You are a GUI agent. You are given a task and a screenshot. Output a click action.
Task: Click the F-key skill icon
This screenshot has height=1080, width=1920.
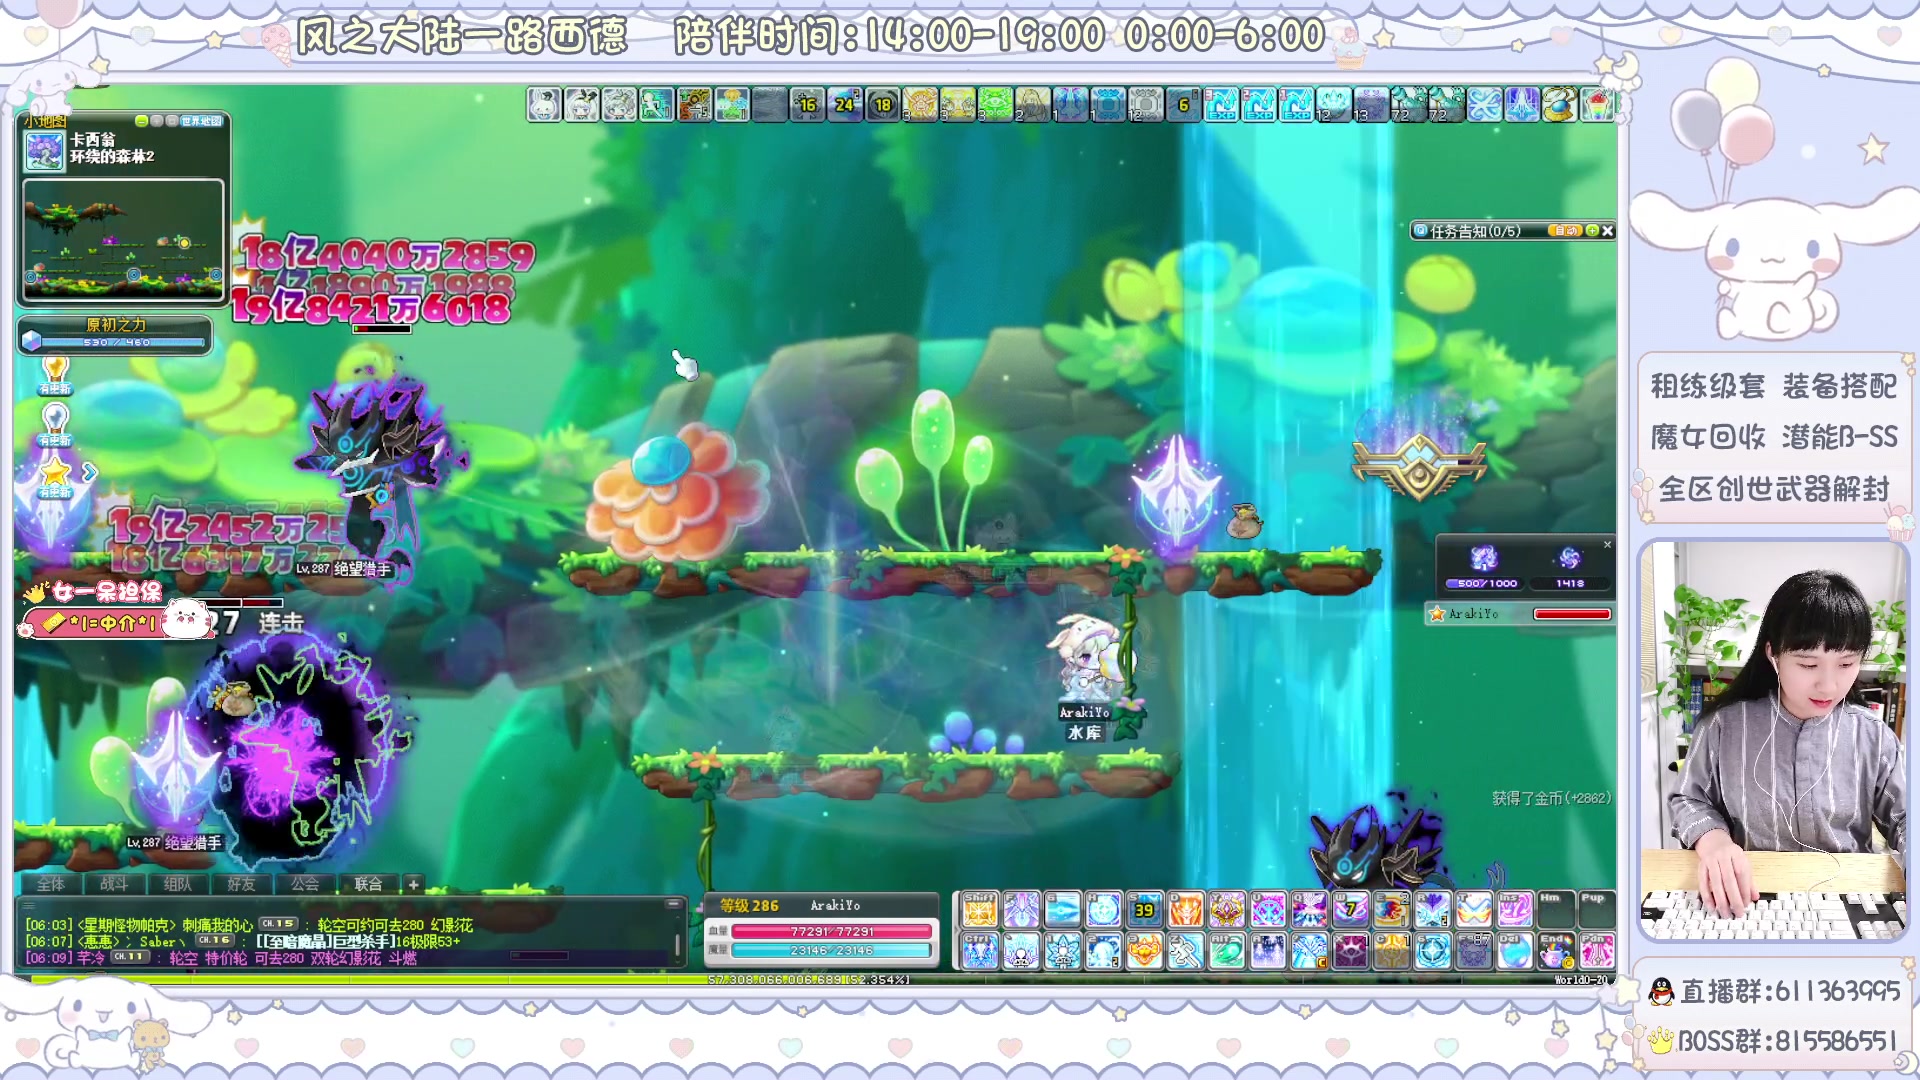[x=1021, y=909]
